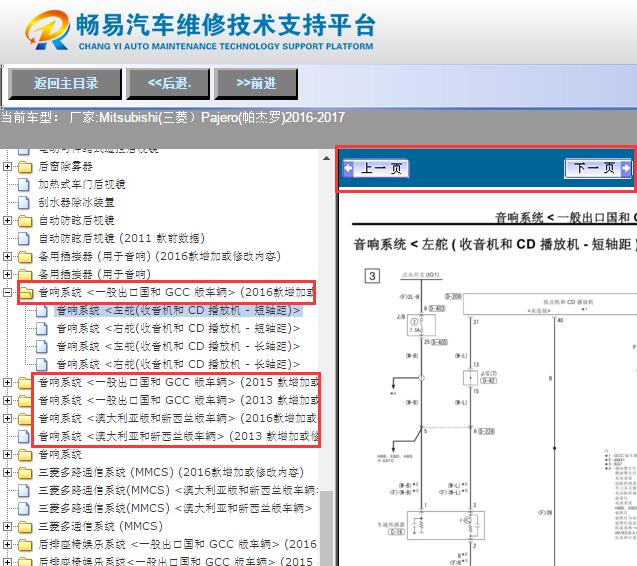Viewport: 637px width, 566px height.
Task: Select 后排座椅娱乐系统 GCC (2015) folder label
Action: click(177, 562)
